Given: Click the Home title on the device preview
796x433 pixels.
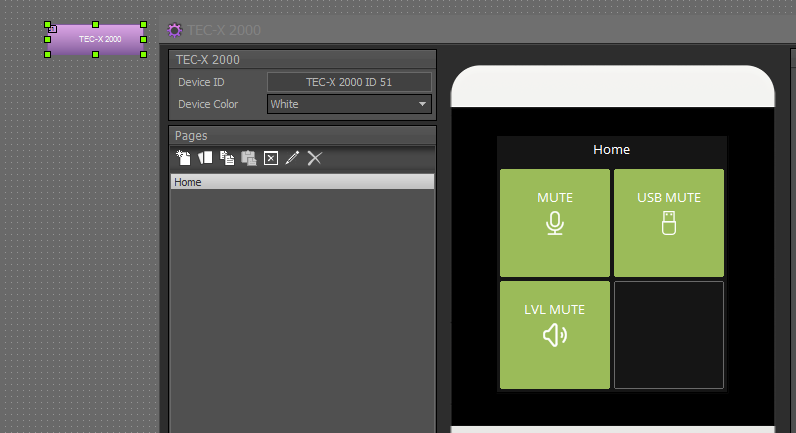Looking at the screenshot, I should pos(611,150).
